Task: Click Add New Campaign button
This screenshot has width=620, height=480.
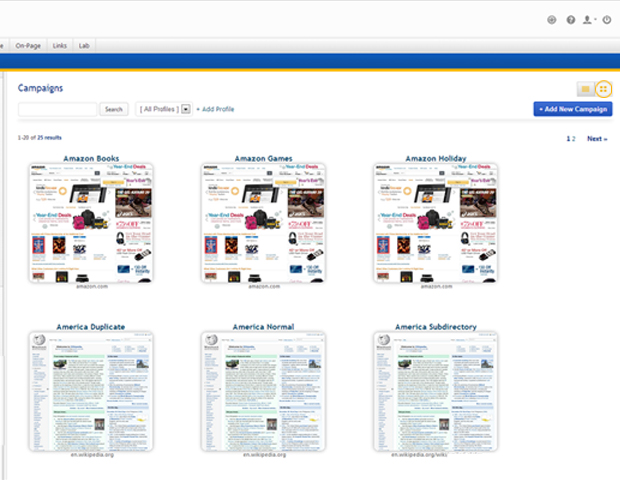Action: (x=573, y=109)
